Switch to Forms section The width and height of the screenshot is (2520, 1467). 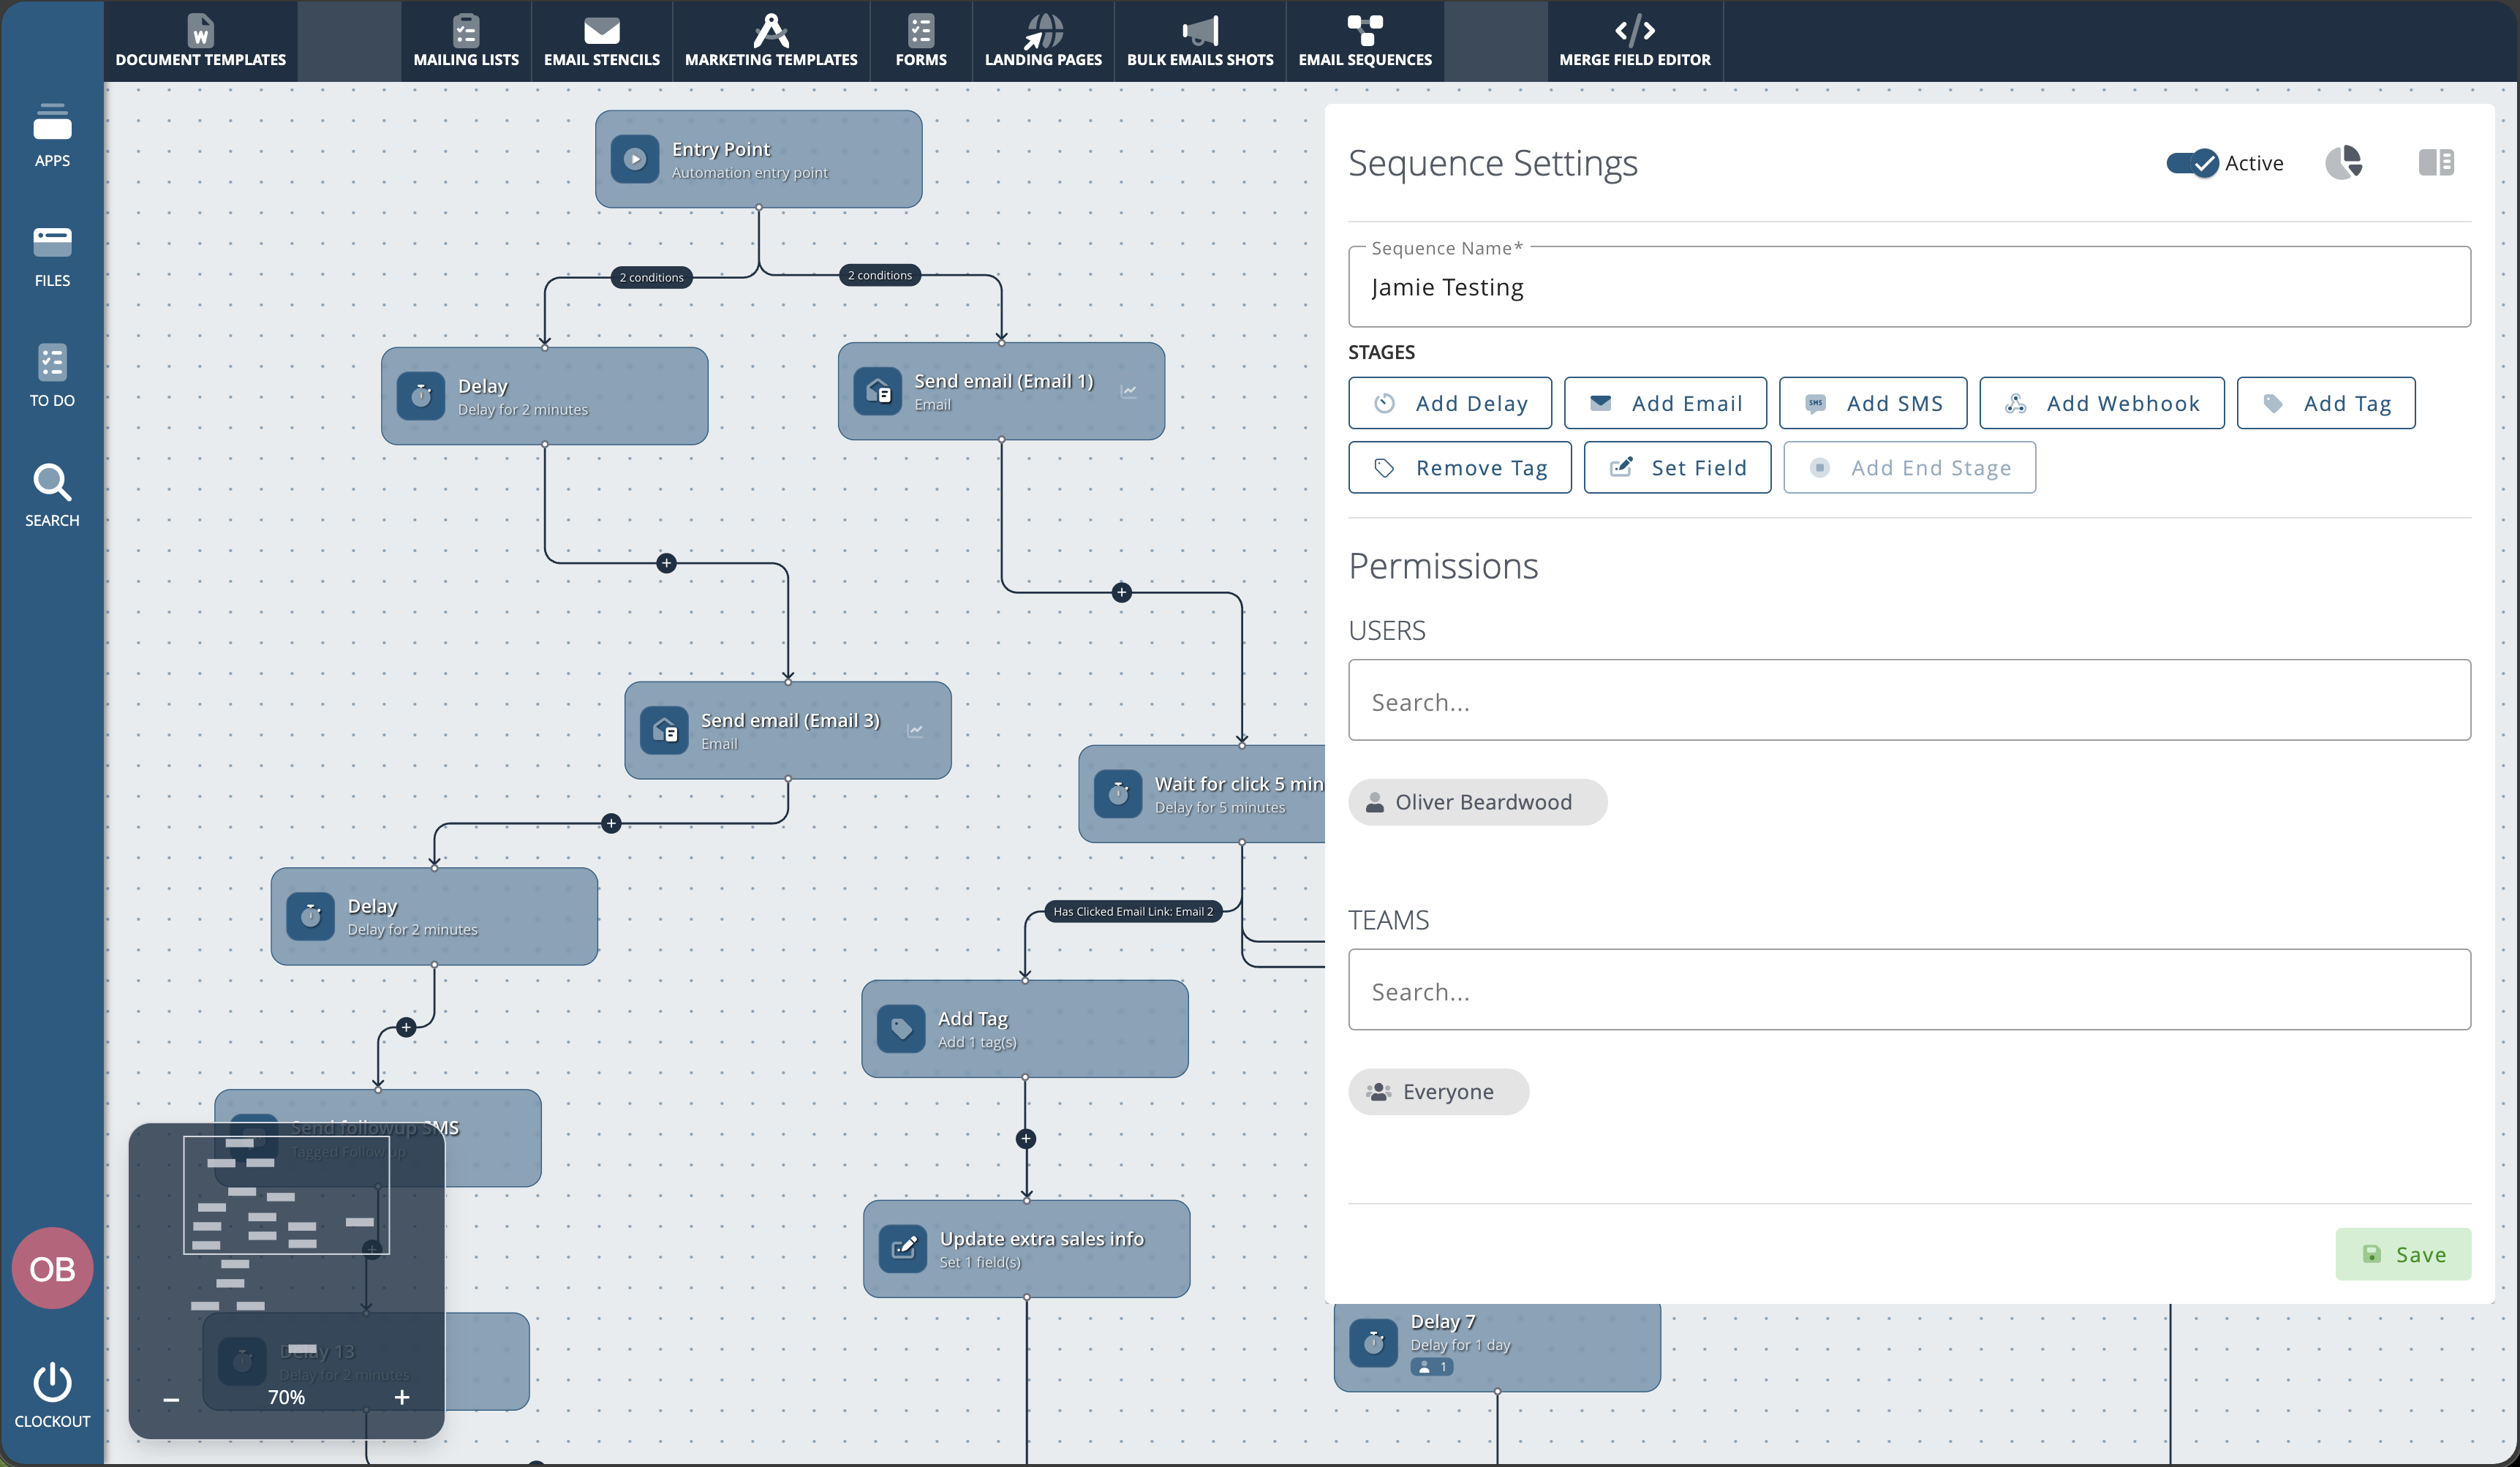[x=921, y=41]
